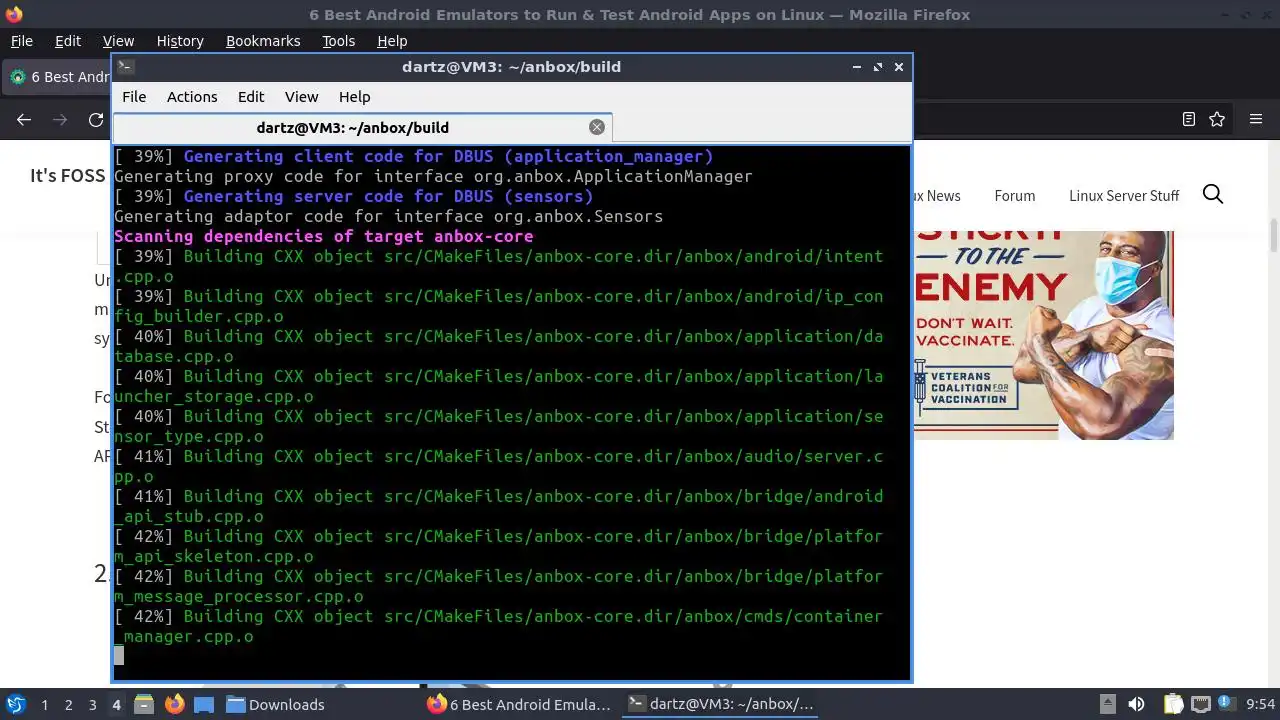Launch the file manager from taskbar
Viewport: 1280px width, 720px height.
(x=144, y=704)
